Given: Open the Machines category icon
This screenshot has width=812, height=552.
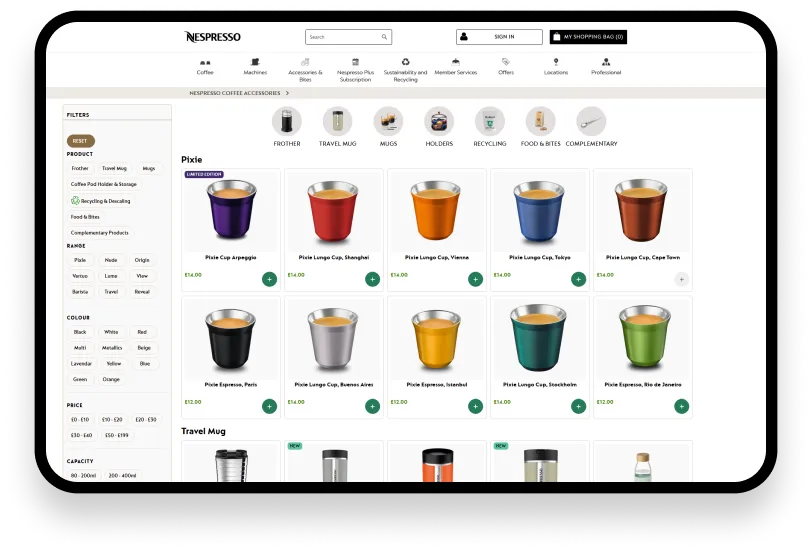Looking at the screenshot, I should click(255, 62).
